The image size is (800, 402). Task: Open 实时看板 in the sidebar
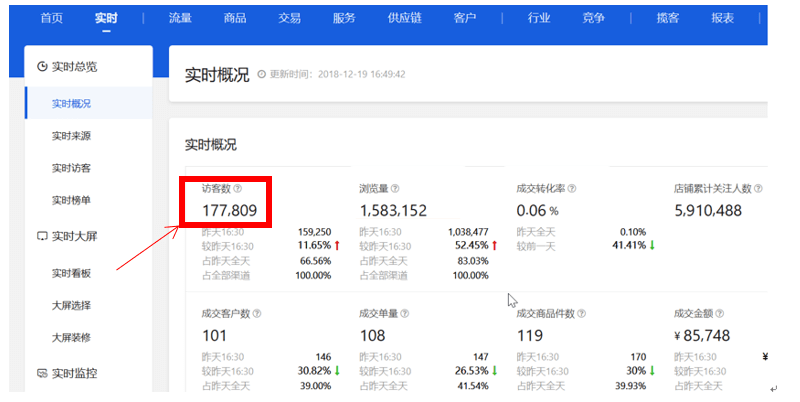[71, 273]
